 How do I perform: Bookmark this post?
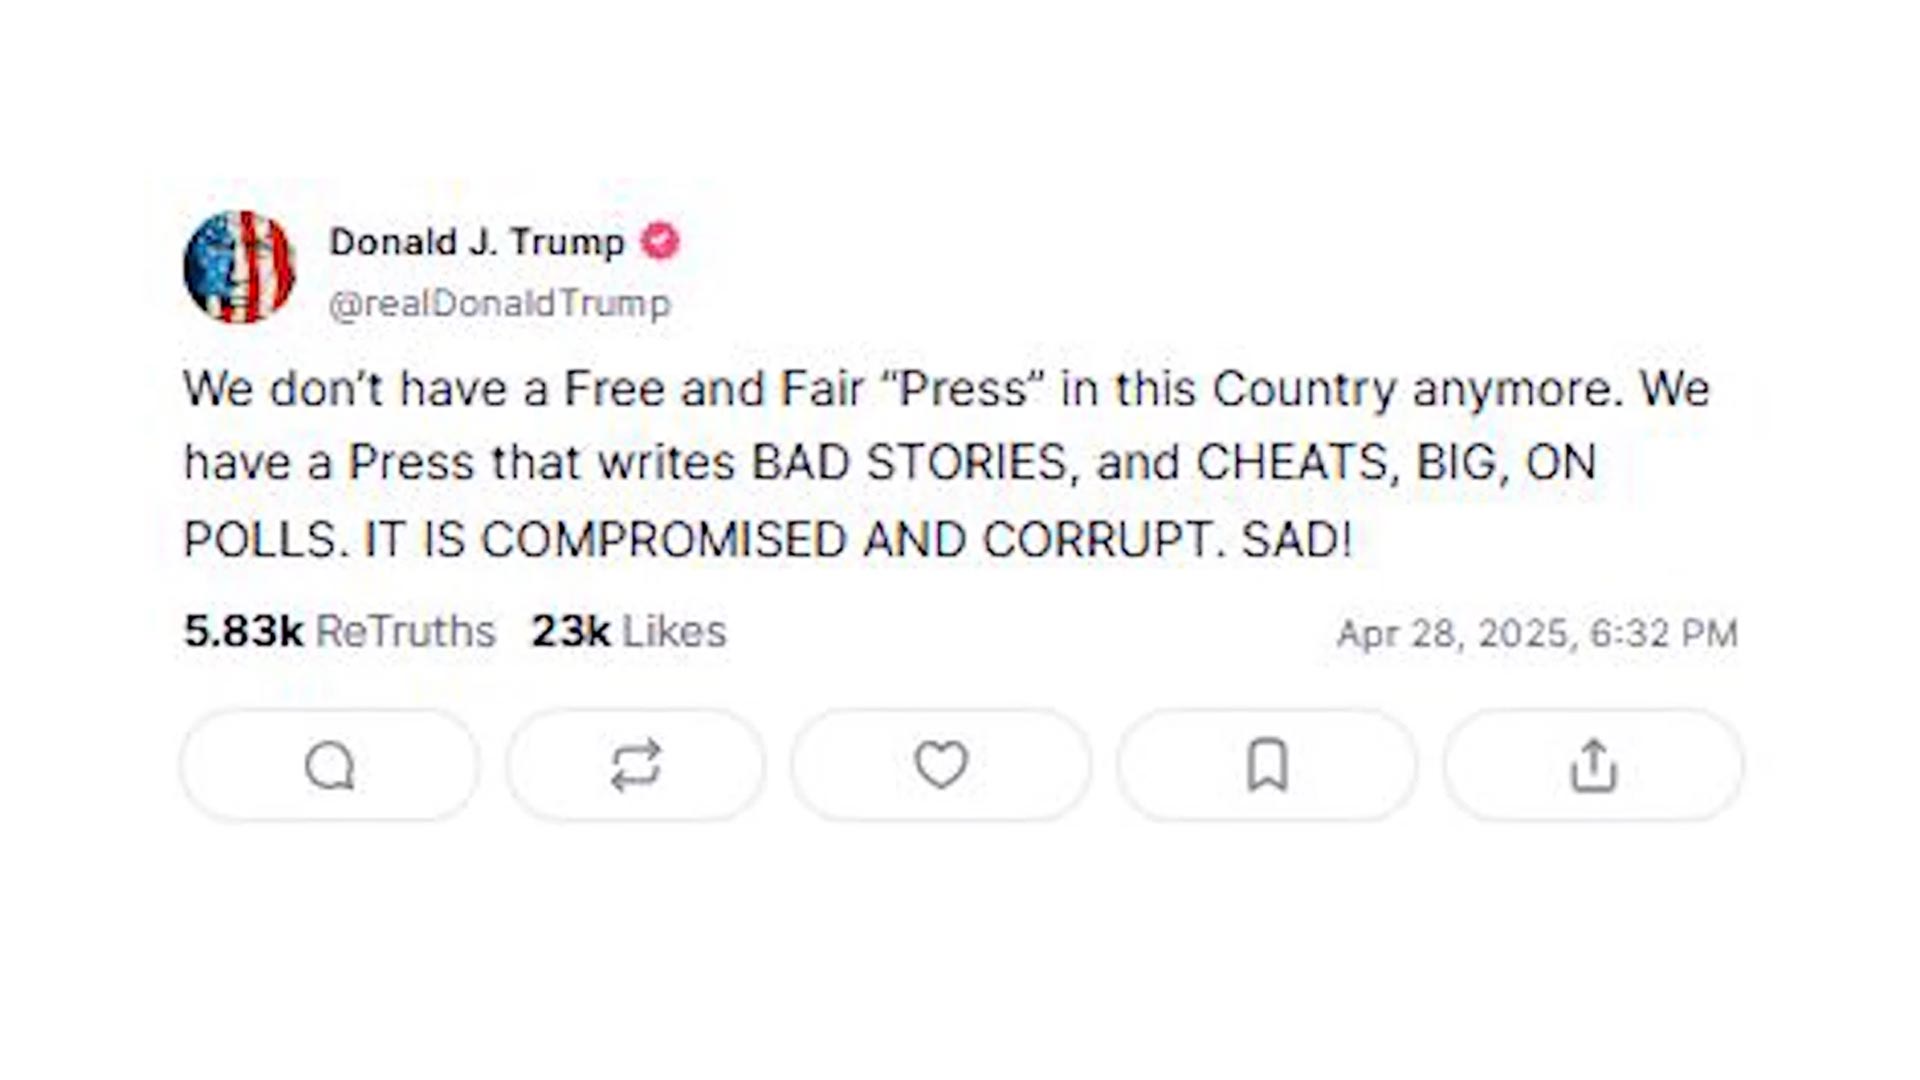(x=1267, y=767)
